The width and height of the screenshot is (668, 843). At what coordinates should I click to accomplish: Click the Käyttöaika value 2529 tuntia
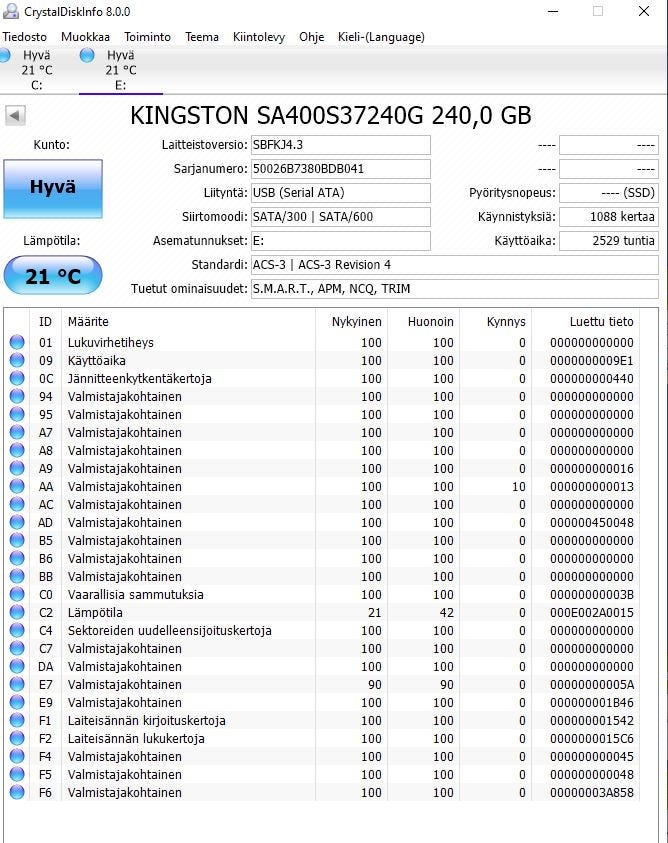pos(609,241)
